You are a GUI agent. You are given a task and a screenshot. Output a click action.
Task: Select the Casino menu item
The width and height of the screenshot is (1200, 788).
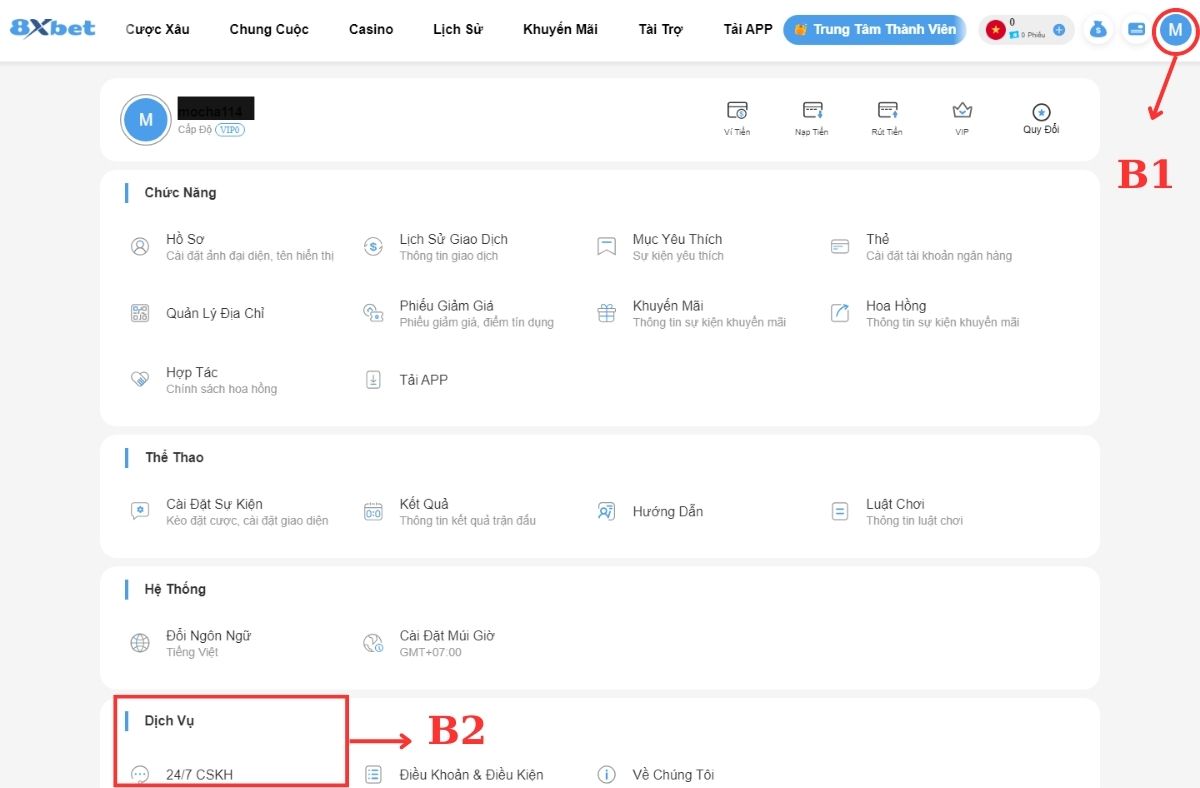tap(371, 29)
